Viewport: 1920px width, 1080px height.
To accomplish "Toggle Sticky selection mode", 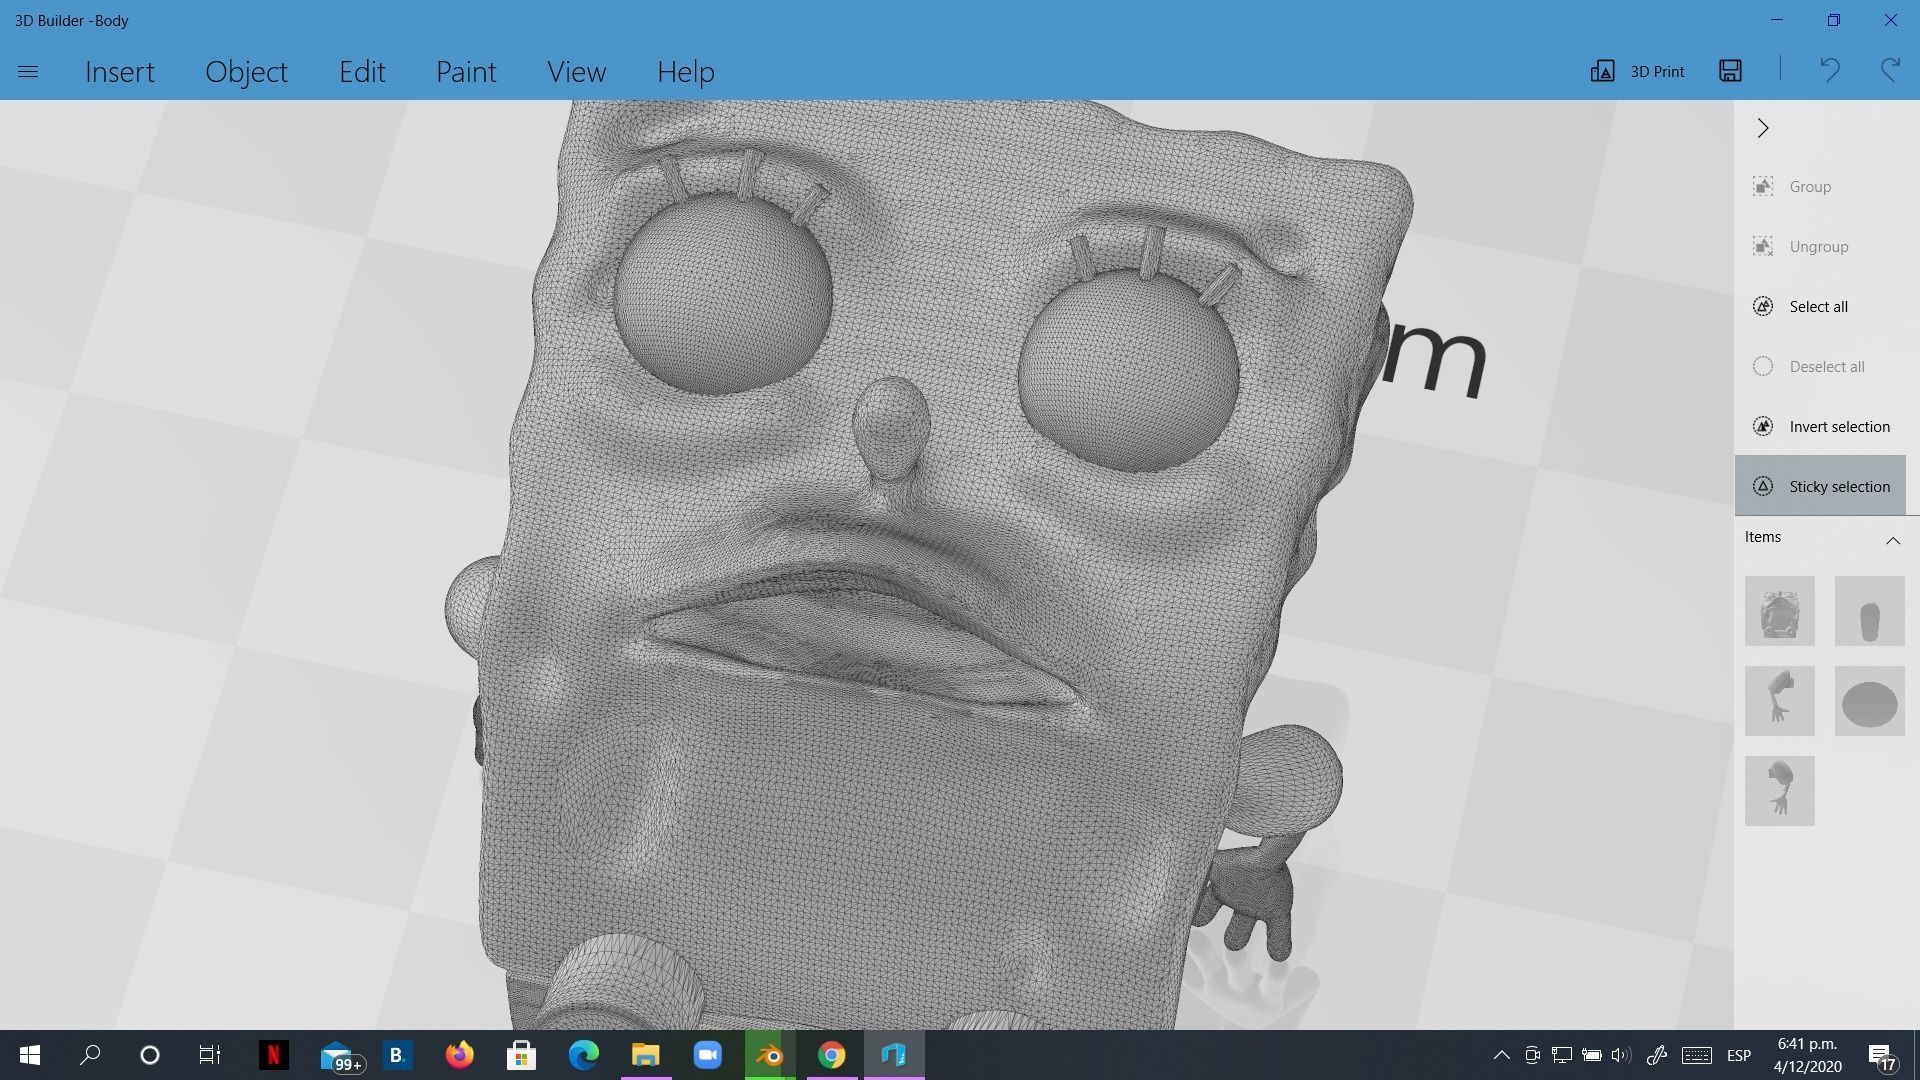I will pos(1820,486).
